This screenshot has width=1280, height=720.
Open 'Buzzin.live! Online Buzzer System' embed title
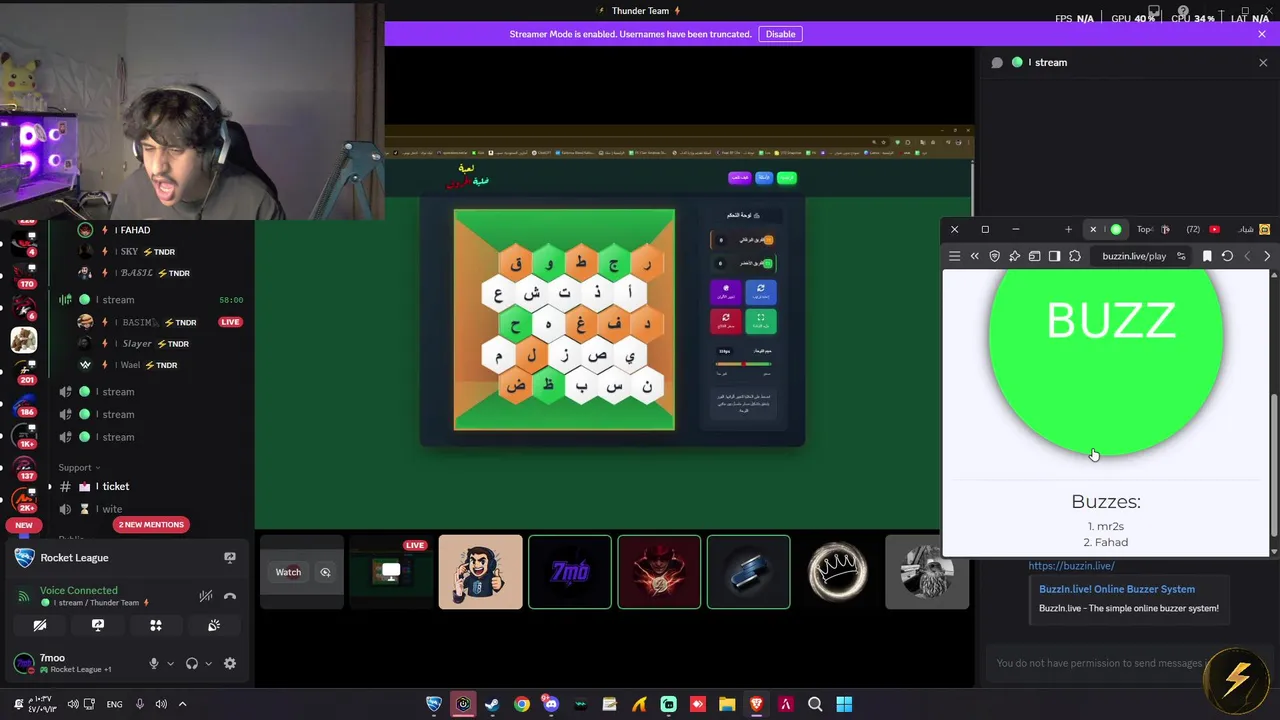point(1117,589)
